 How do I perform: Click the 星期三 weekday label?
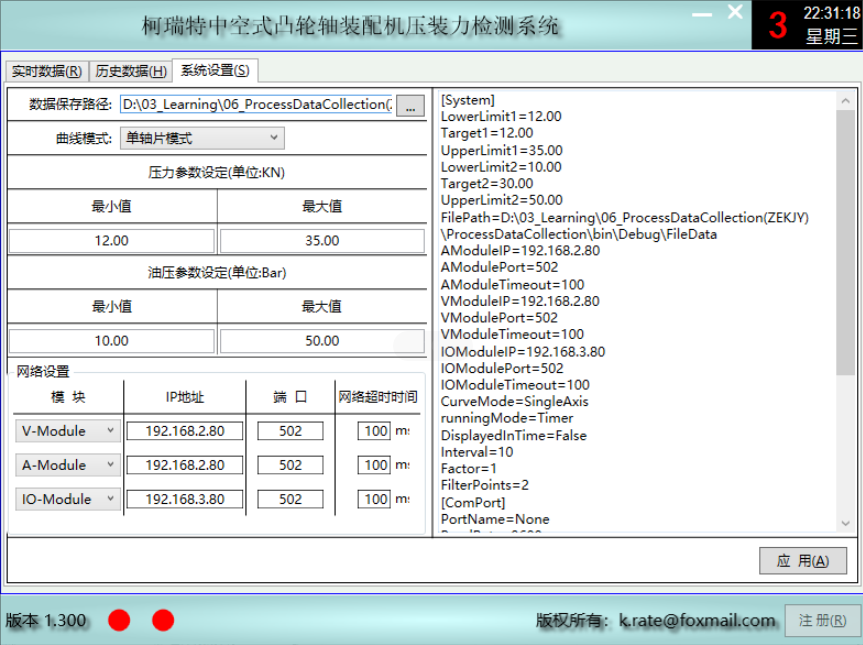point(832,36)
